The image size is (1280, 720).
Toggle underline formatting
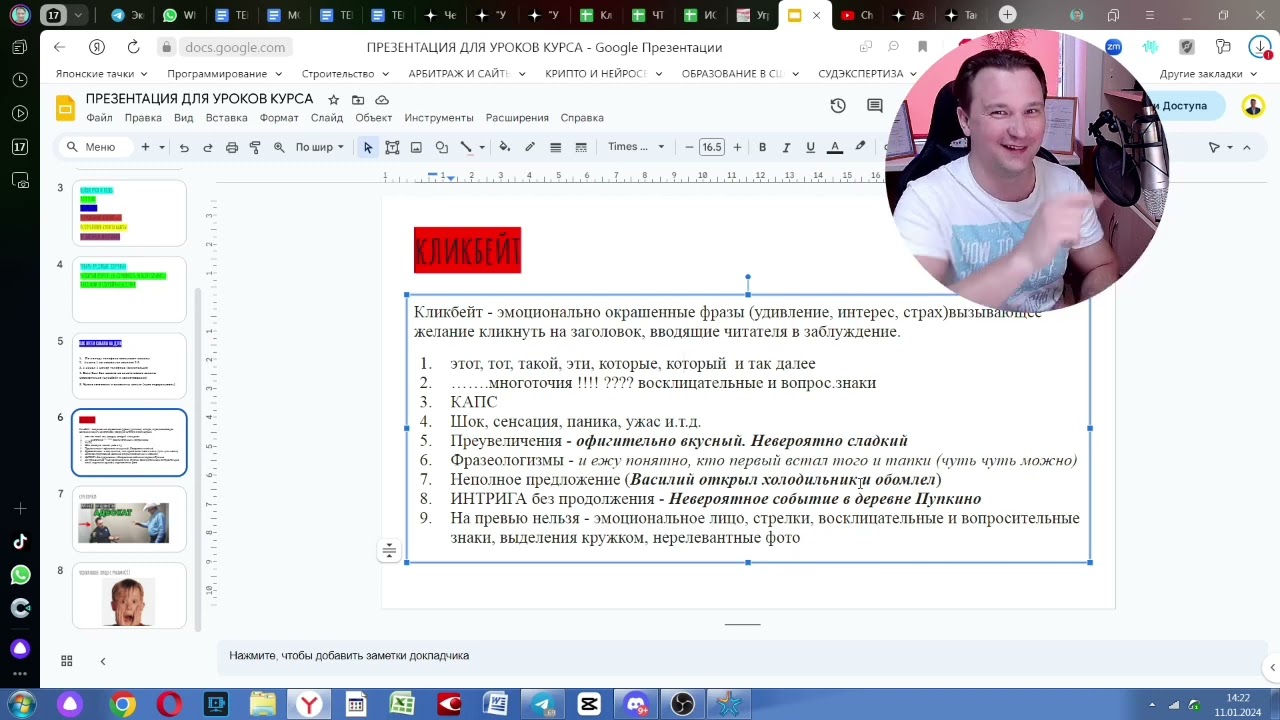tap(810, 147)
